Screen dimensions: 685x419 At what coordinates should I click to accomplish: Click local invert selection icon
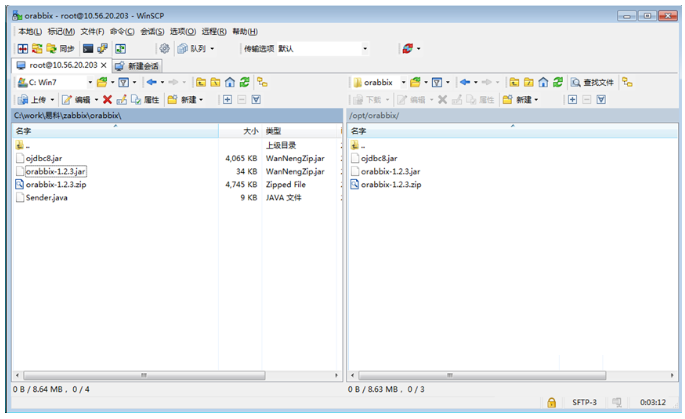coord(256,100)
